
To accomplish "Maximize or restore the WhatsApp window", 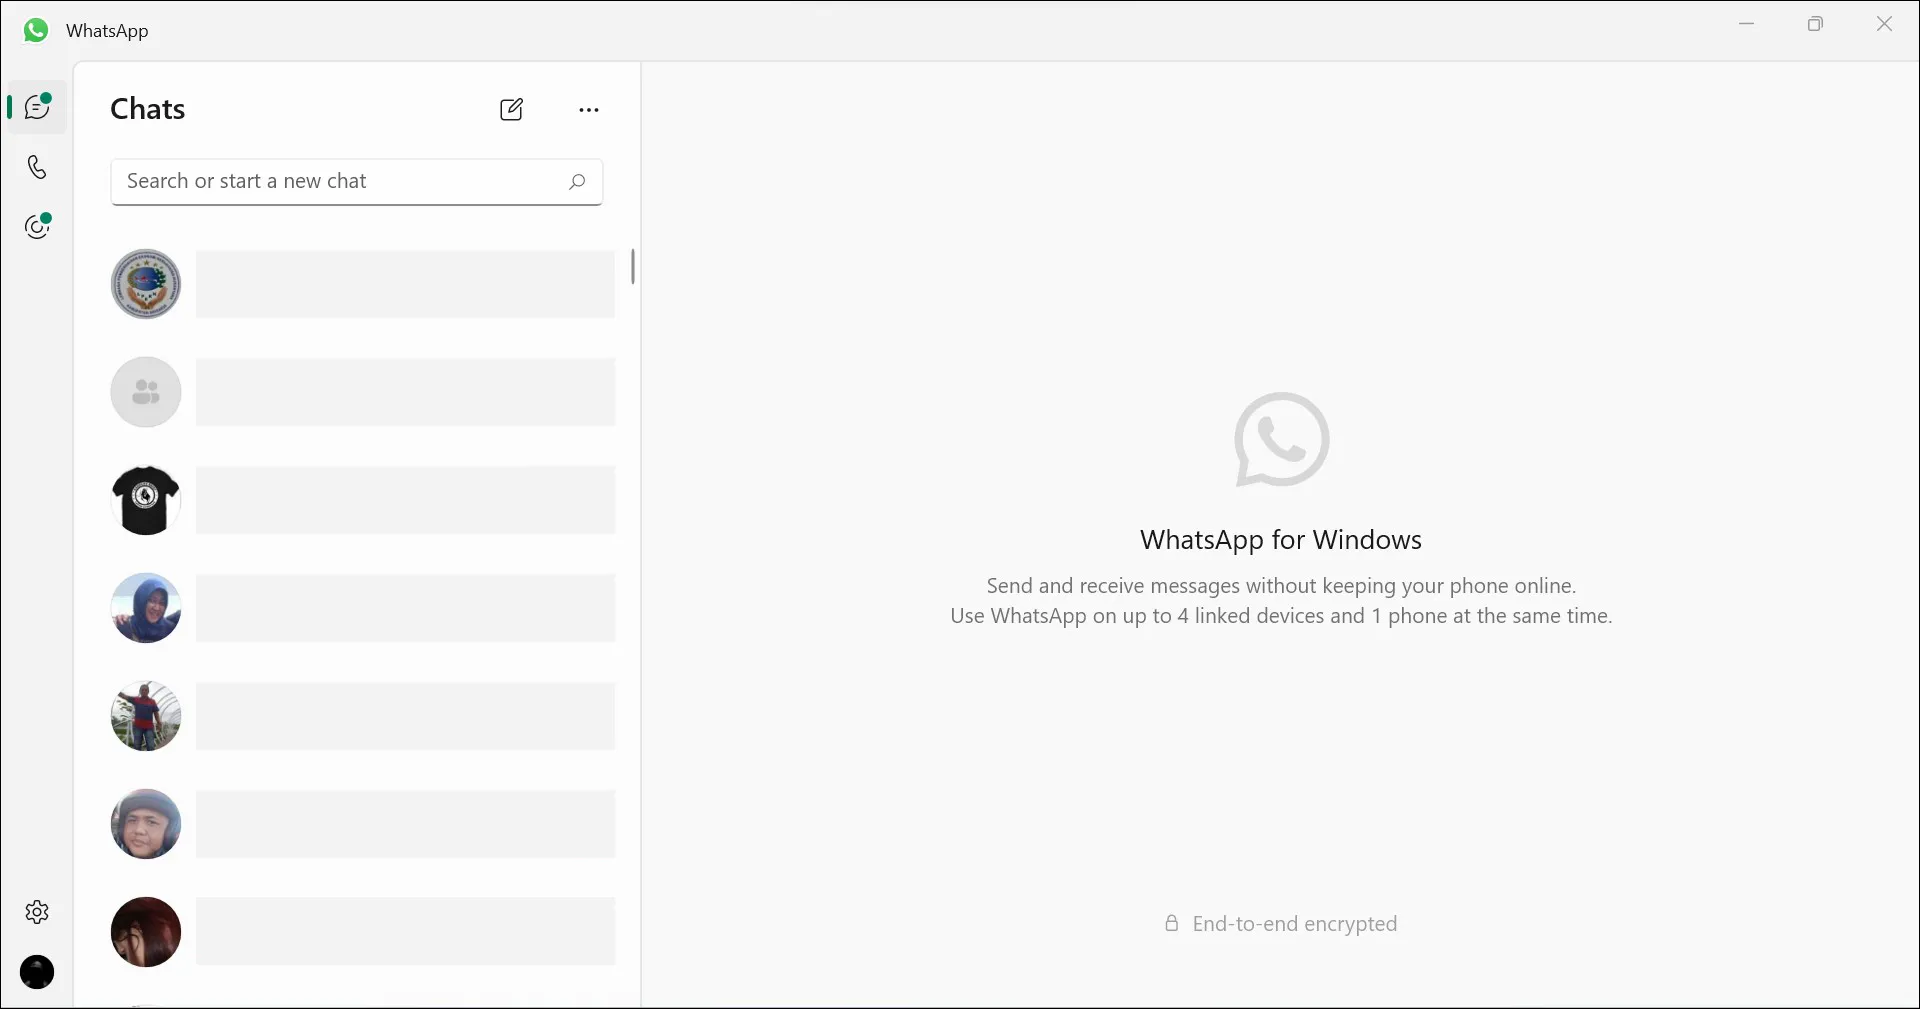I will pyautogui.click(x=1815, y=24).
